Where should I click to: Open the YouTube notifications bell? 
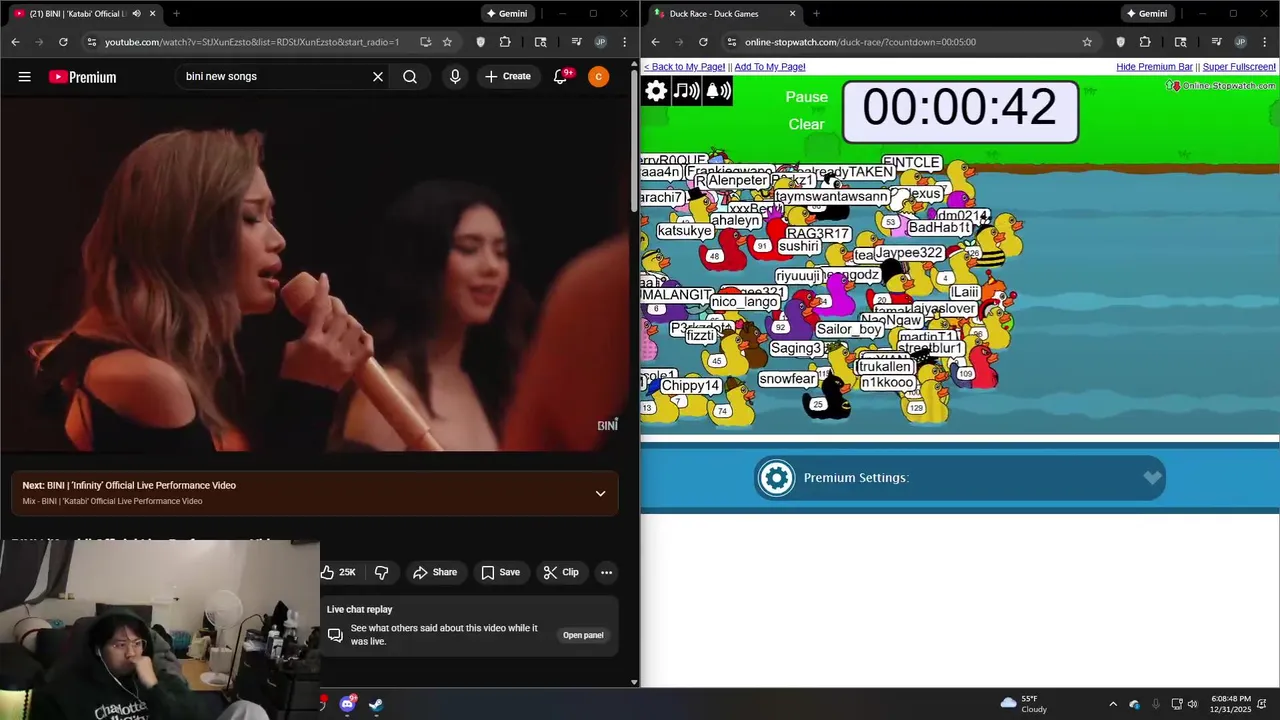(561, 77)
